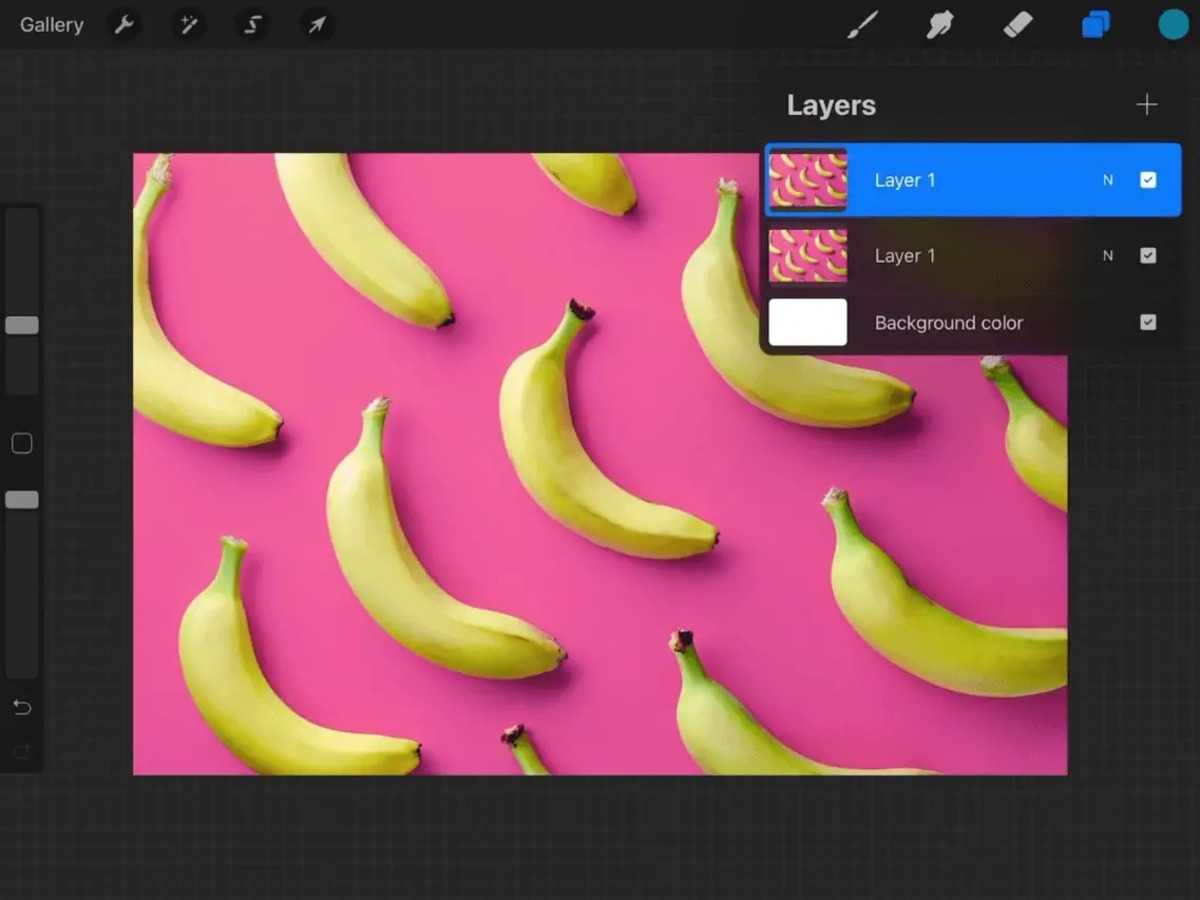Toggle the Background color layer visibility

pyautogui.click(x=1147, y=322)
